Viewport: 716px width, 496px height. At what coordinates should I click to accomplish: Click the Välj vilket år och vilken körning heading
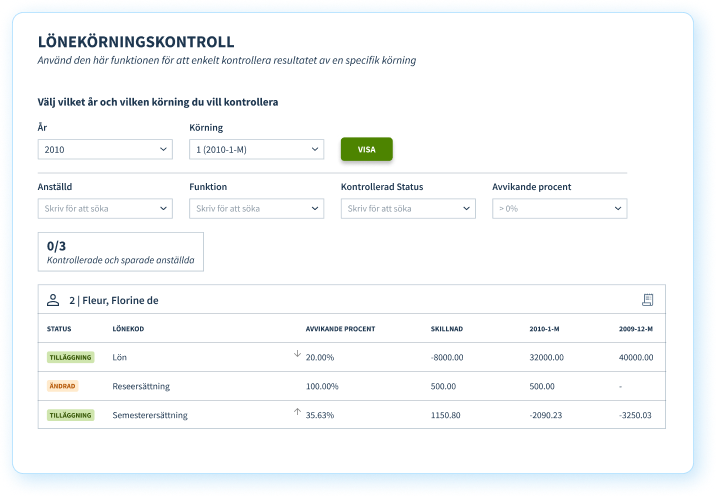coord(158,102)
